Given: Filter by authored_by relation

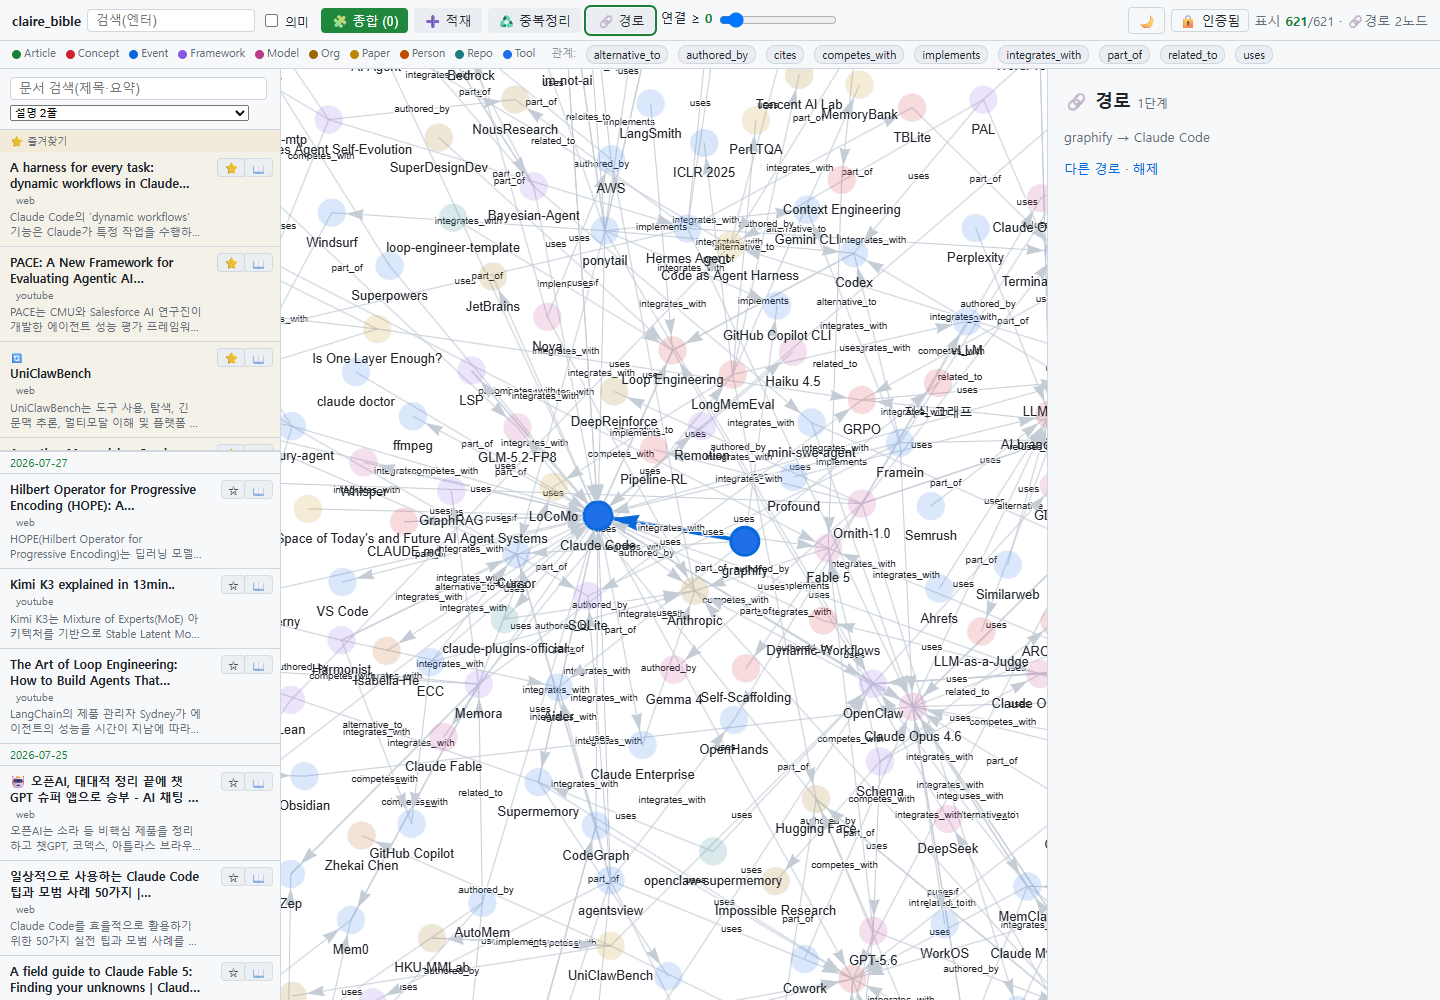Looking at the screenshot, I should 717,55.
